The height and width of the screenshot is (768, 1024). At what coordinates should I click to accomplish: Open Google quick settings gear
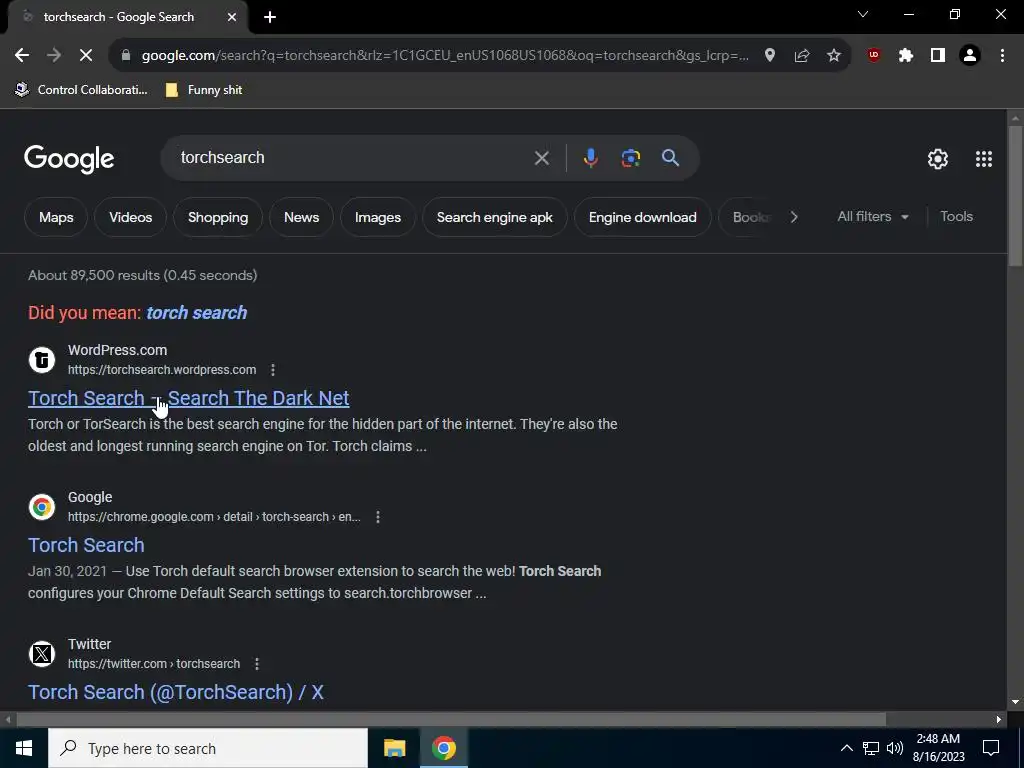coord(938,159)
